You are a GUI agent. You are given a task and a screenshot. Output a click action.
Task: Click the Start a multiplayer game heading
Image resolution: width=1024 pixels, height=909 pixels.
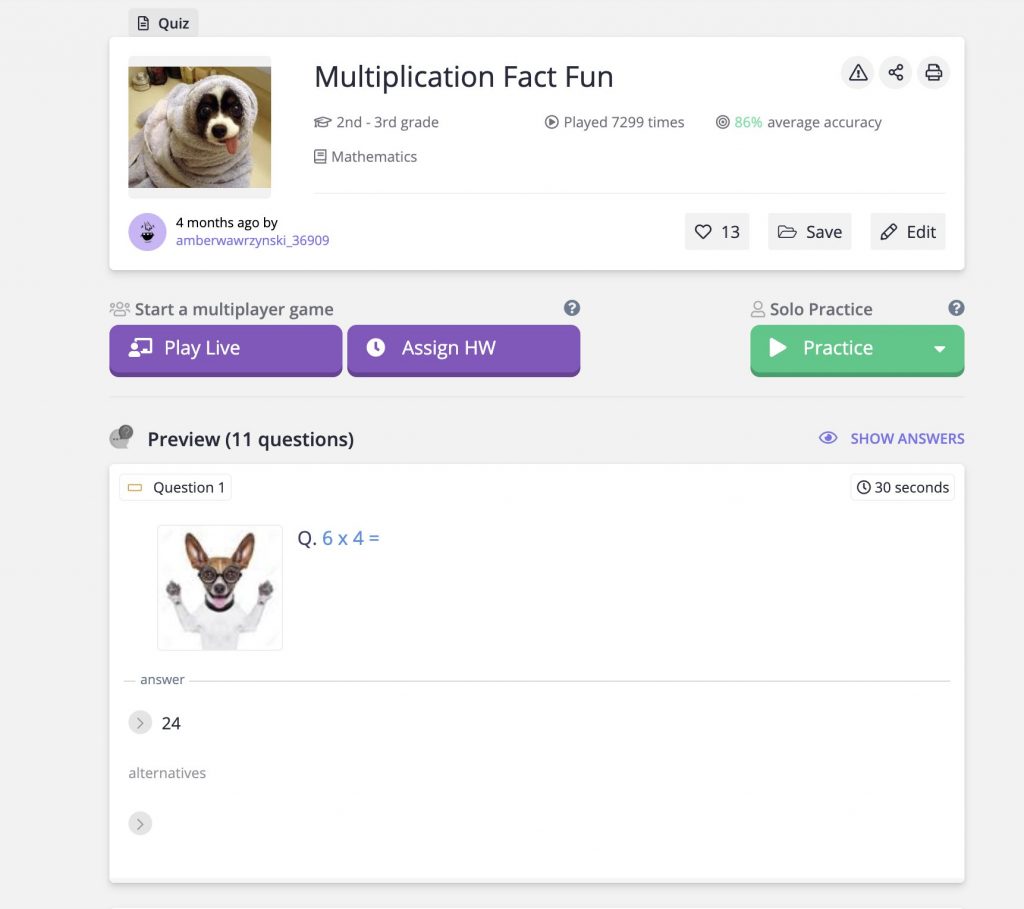234,309
